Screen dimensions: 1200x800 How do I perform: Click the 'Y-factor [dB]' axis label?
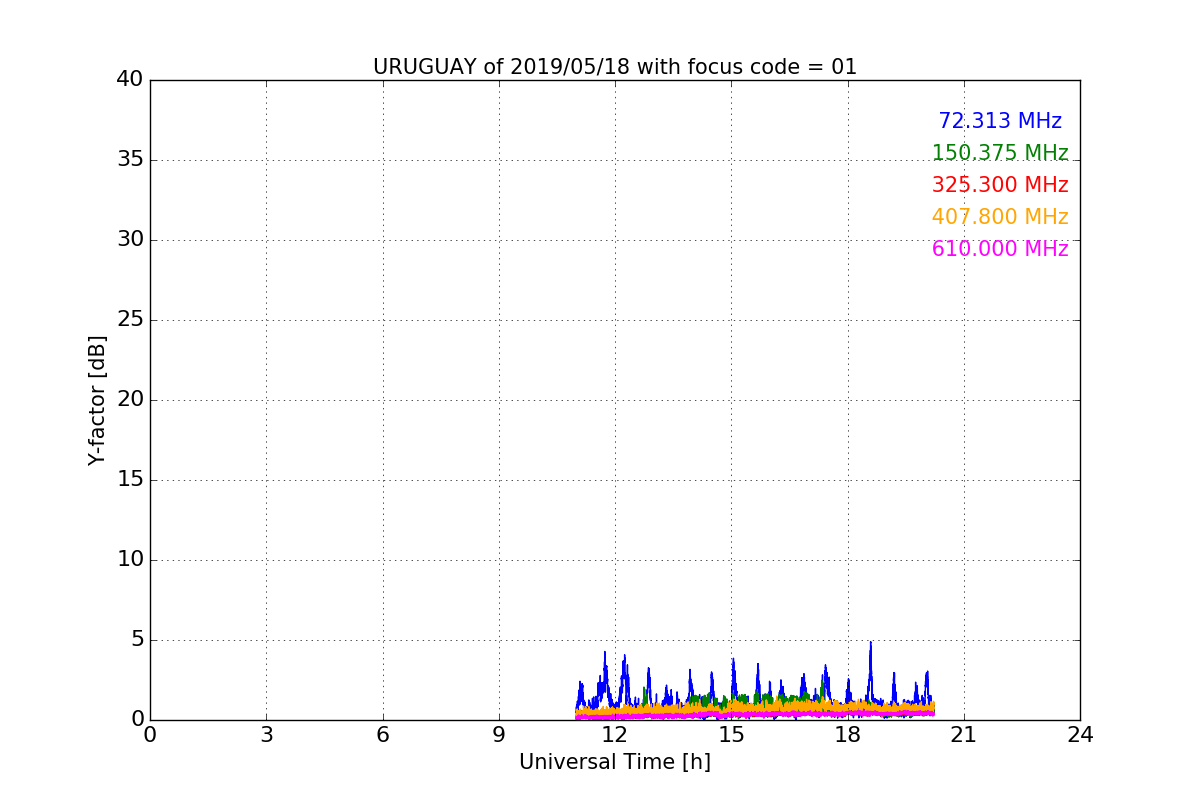(x=97, y=400)
